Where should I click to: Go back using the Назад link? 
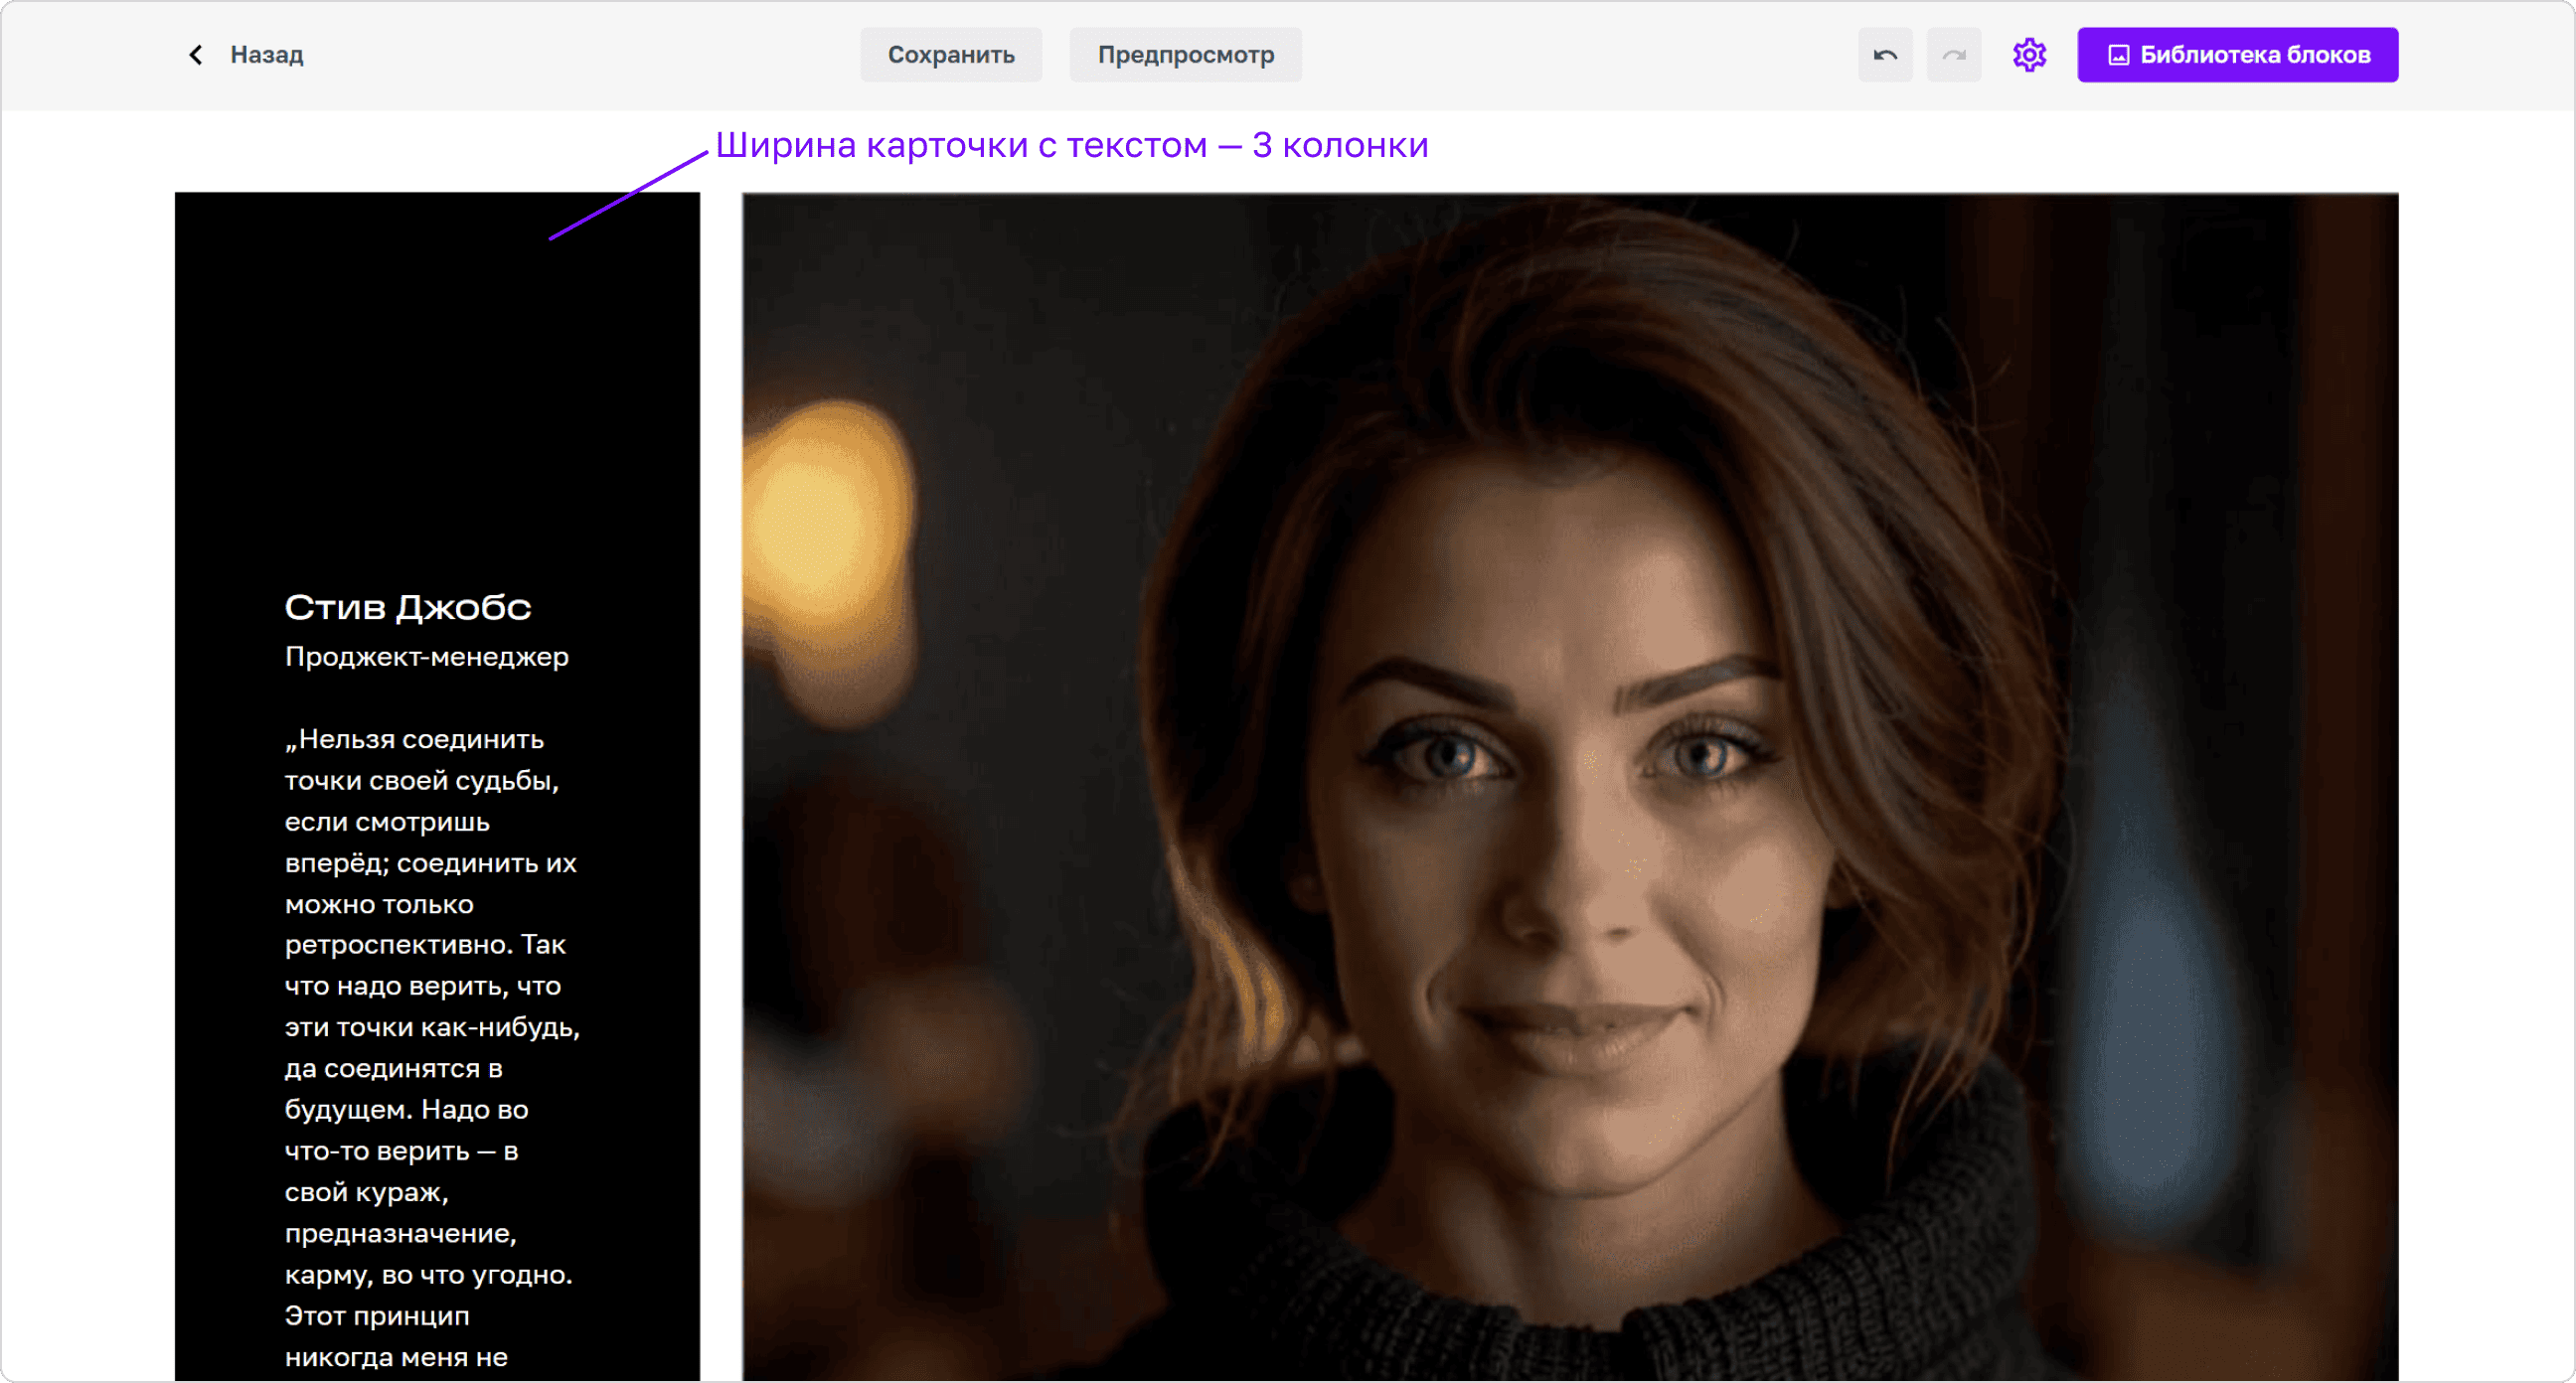coord(246,55)
